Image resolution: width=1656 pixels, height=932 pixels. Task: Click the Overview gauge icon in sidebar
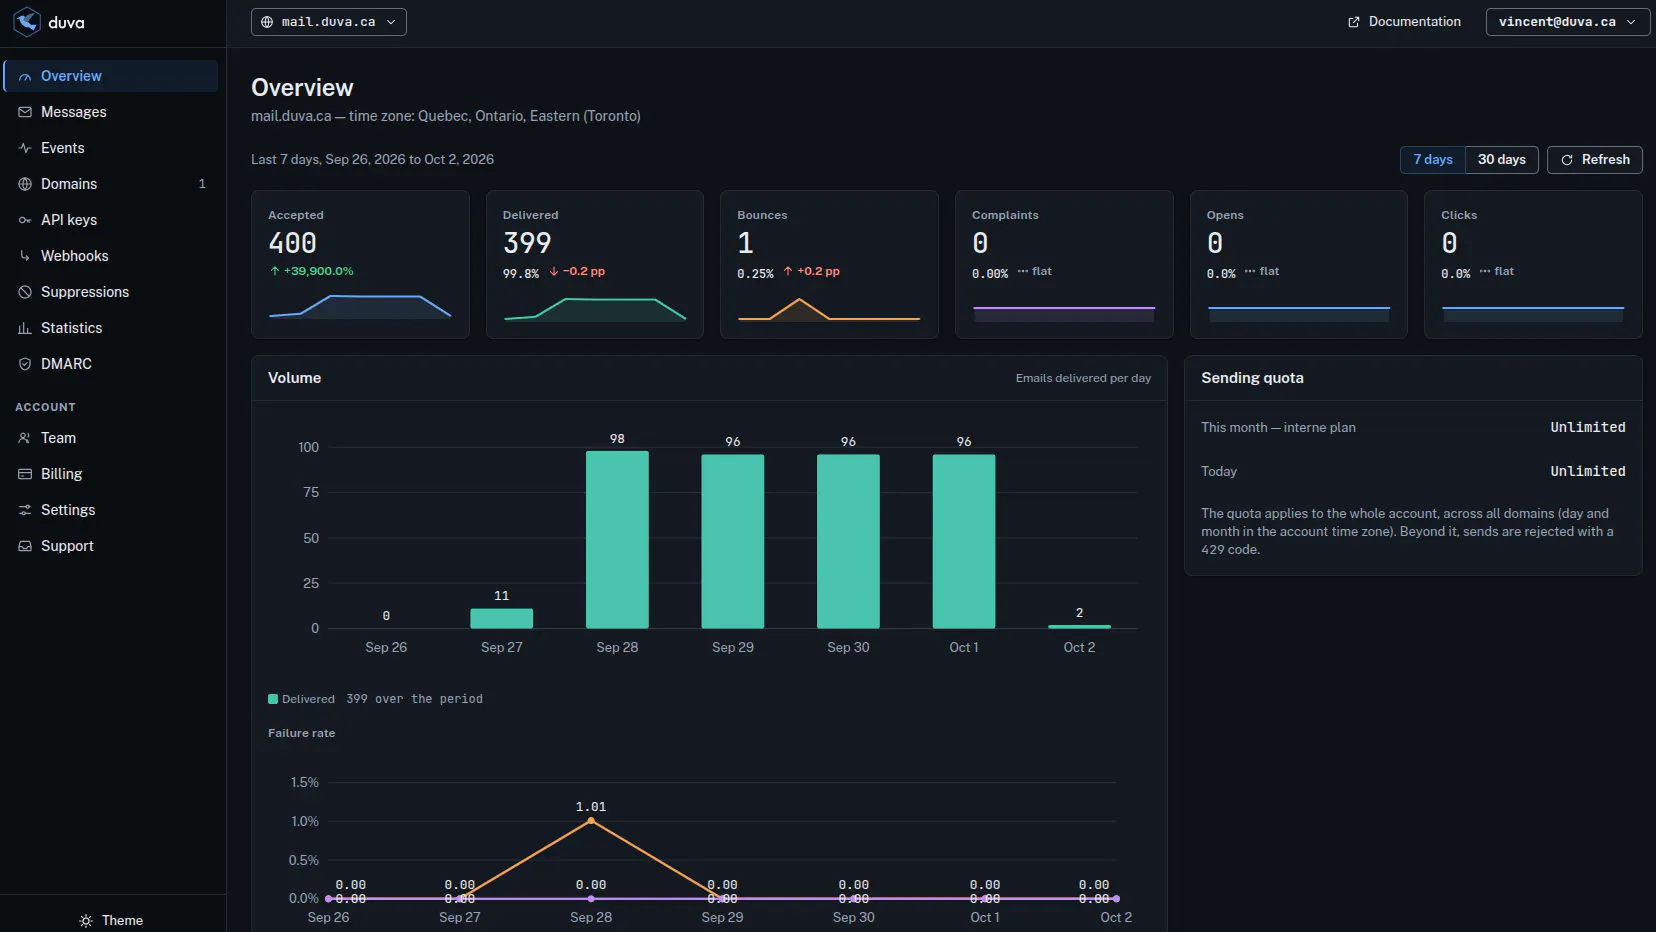[x=25, y=76]
